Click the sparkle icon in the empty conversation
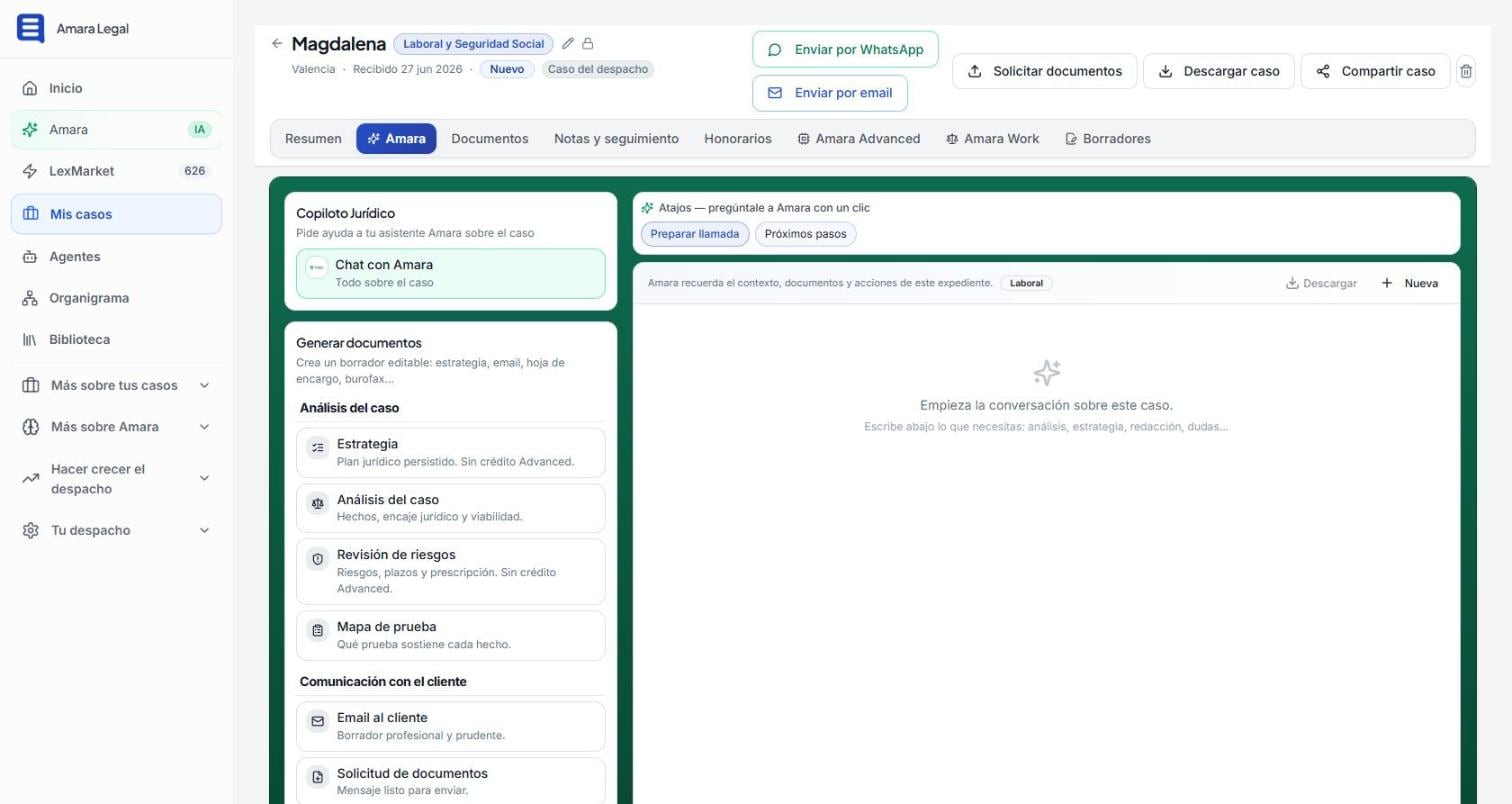Viewport: 1512px width, 804px height. [1046, 373]
